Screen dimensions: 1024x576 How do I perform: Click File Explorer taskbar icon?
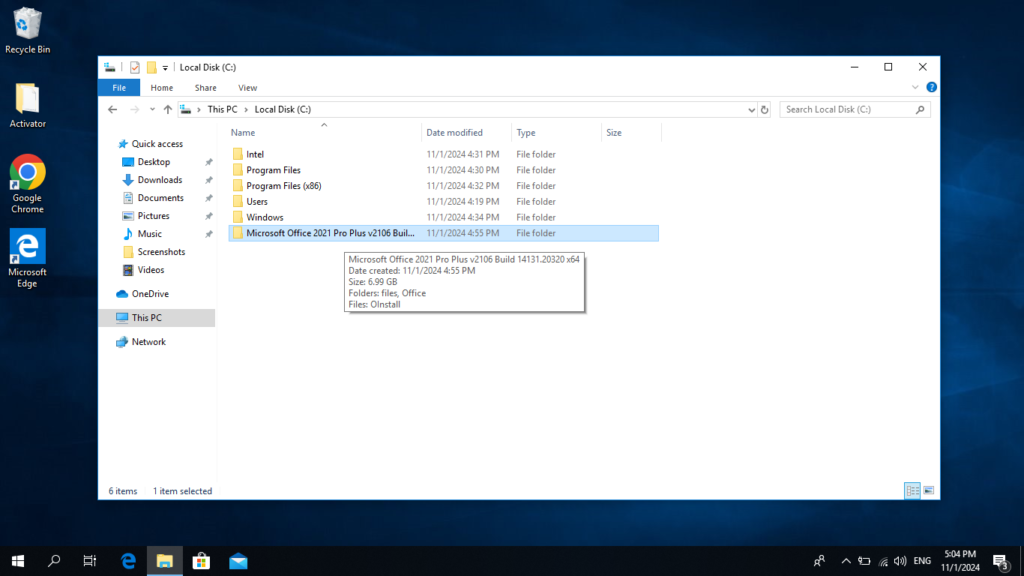[x=165, y=561]
